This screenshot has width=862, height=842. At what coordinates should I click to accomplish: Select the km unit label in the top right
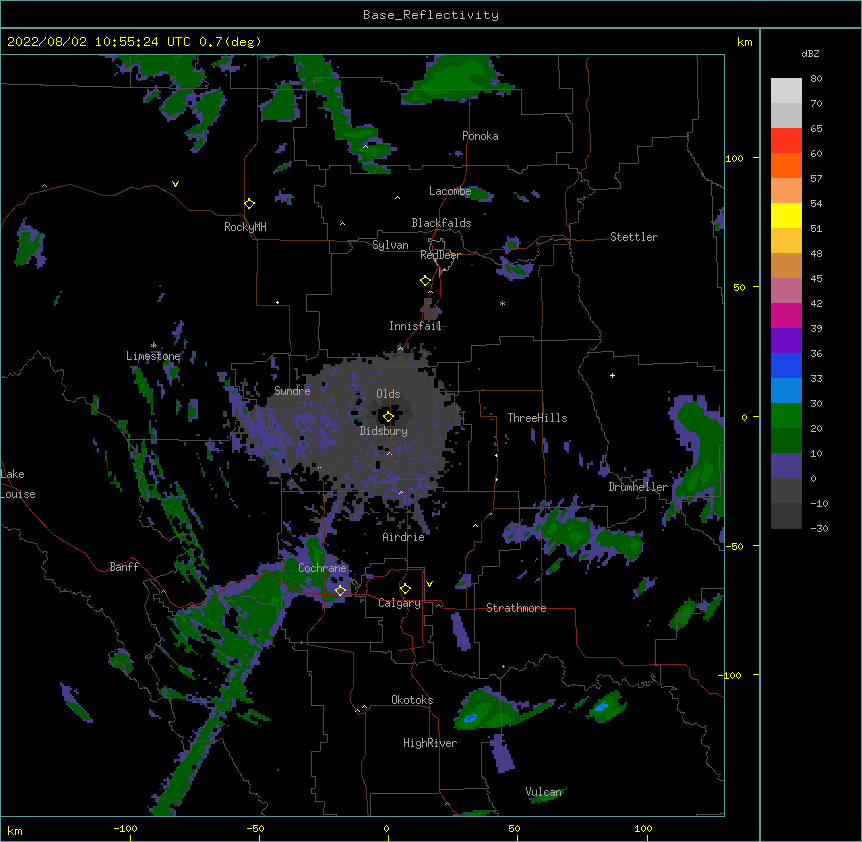click(x=744, y=42)
